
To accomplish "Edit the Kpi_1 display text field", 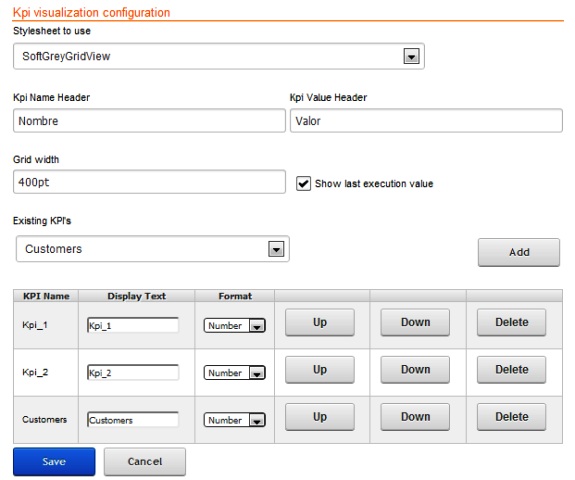I will (x=133, y=325).
